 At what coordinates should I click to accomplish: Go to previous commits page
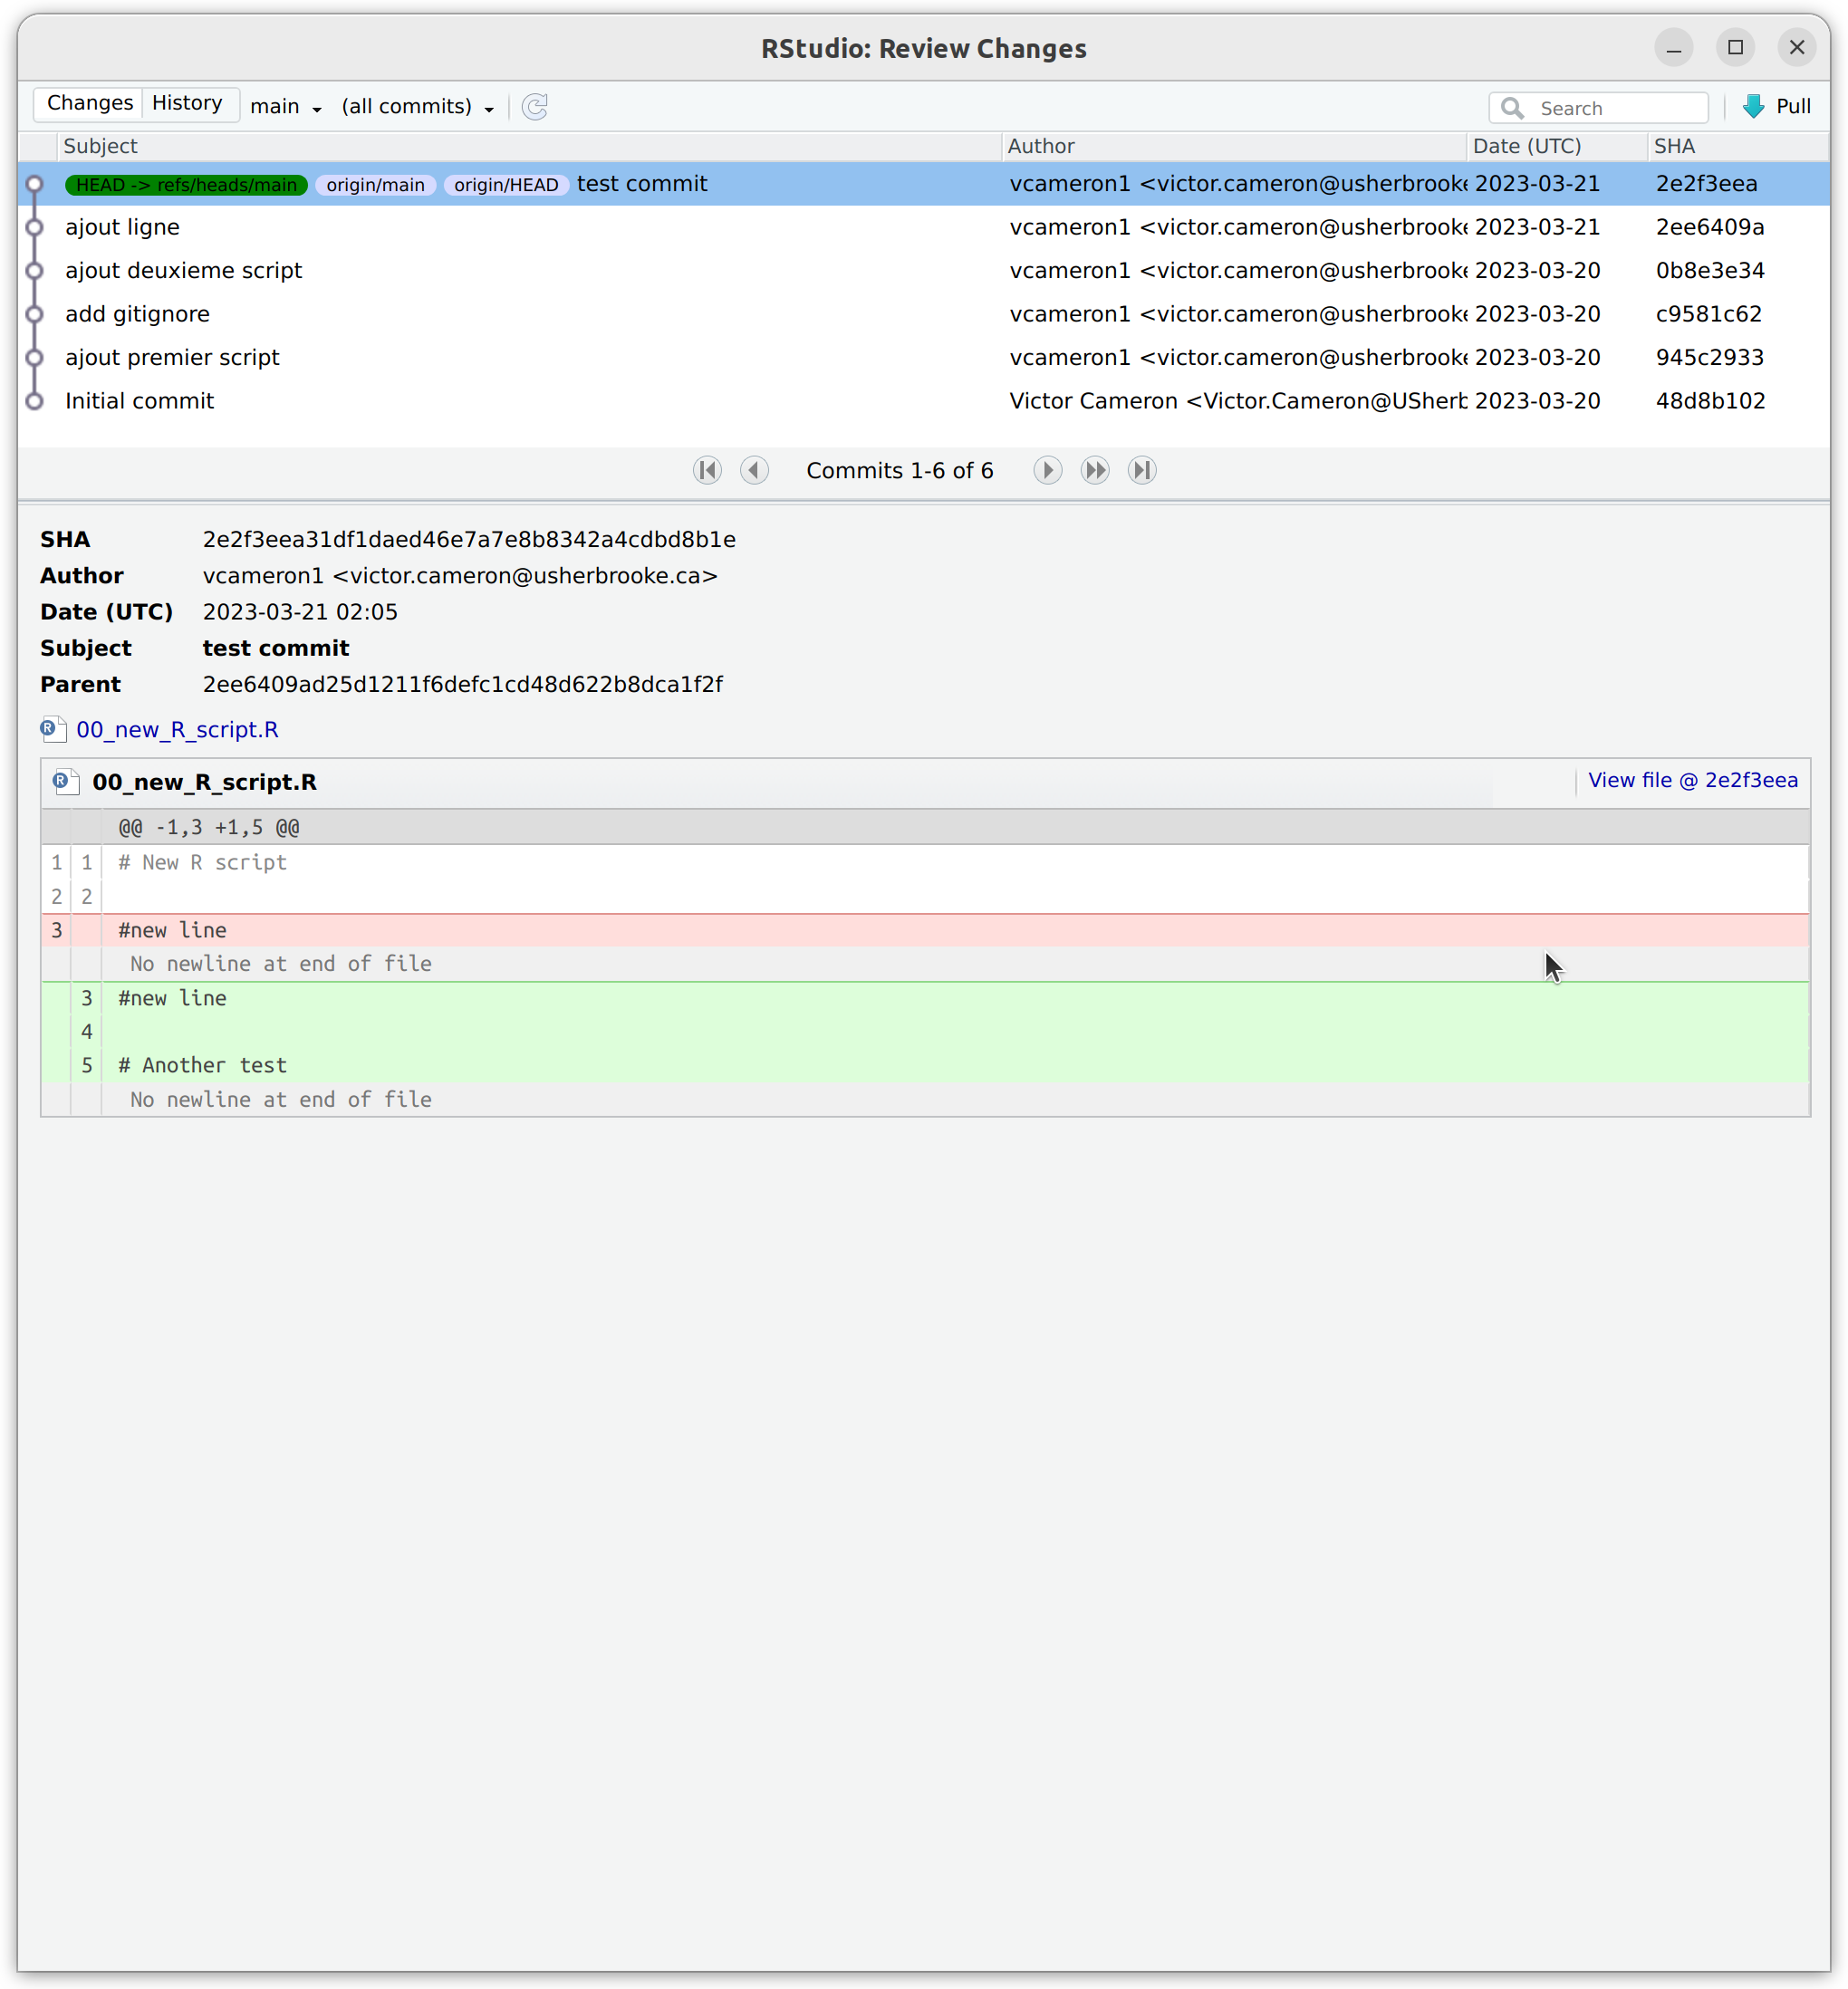click(x=754, y=470)
